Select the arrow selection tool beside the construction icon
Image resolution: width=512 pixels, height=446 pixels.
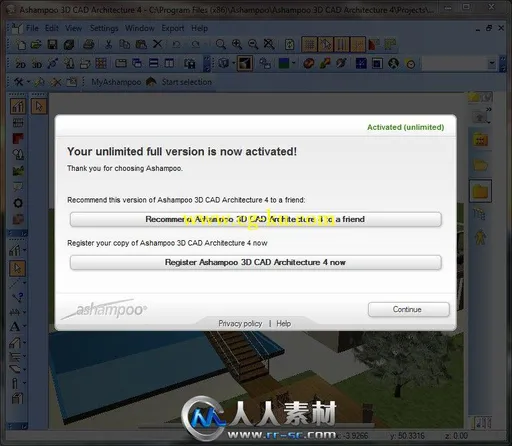[39, 106]
